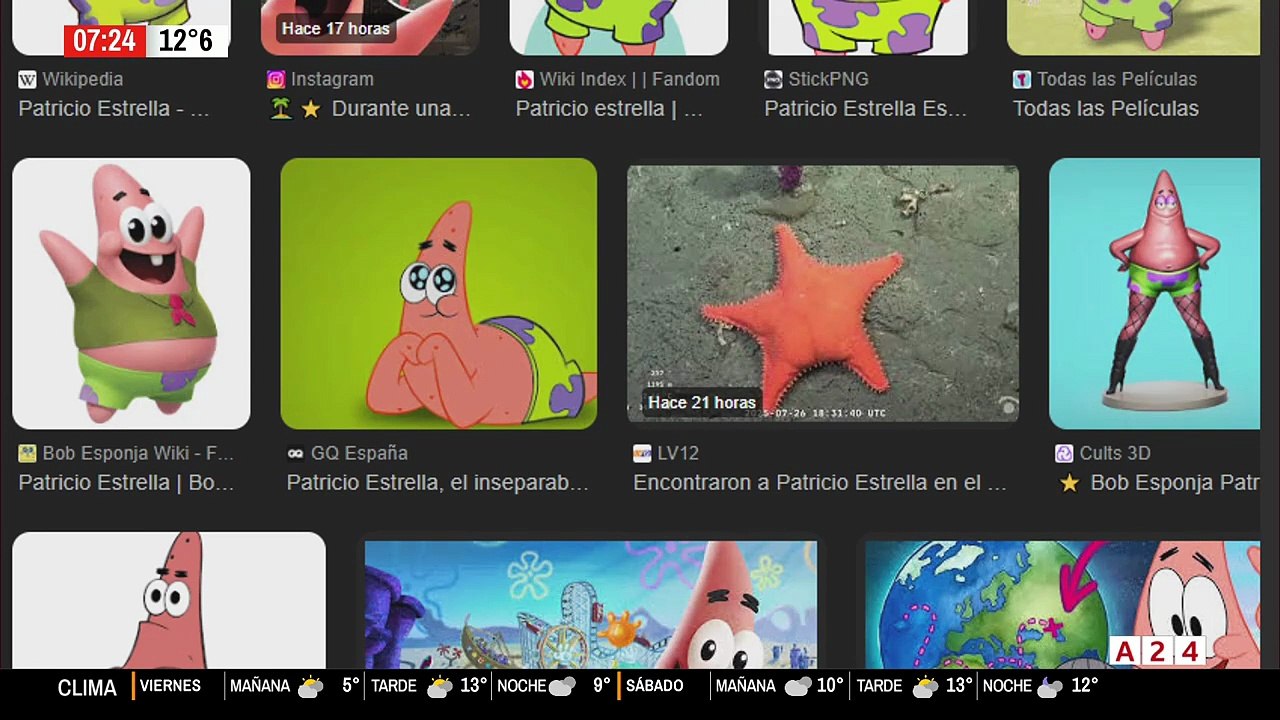Click the Instagram logo icon
Screen dimensions: 1280x720
[276, 79]
